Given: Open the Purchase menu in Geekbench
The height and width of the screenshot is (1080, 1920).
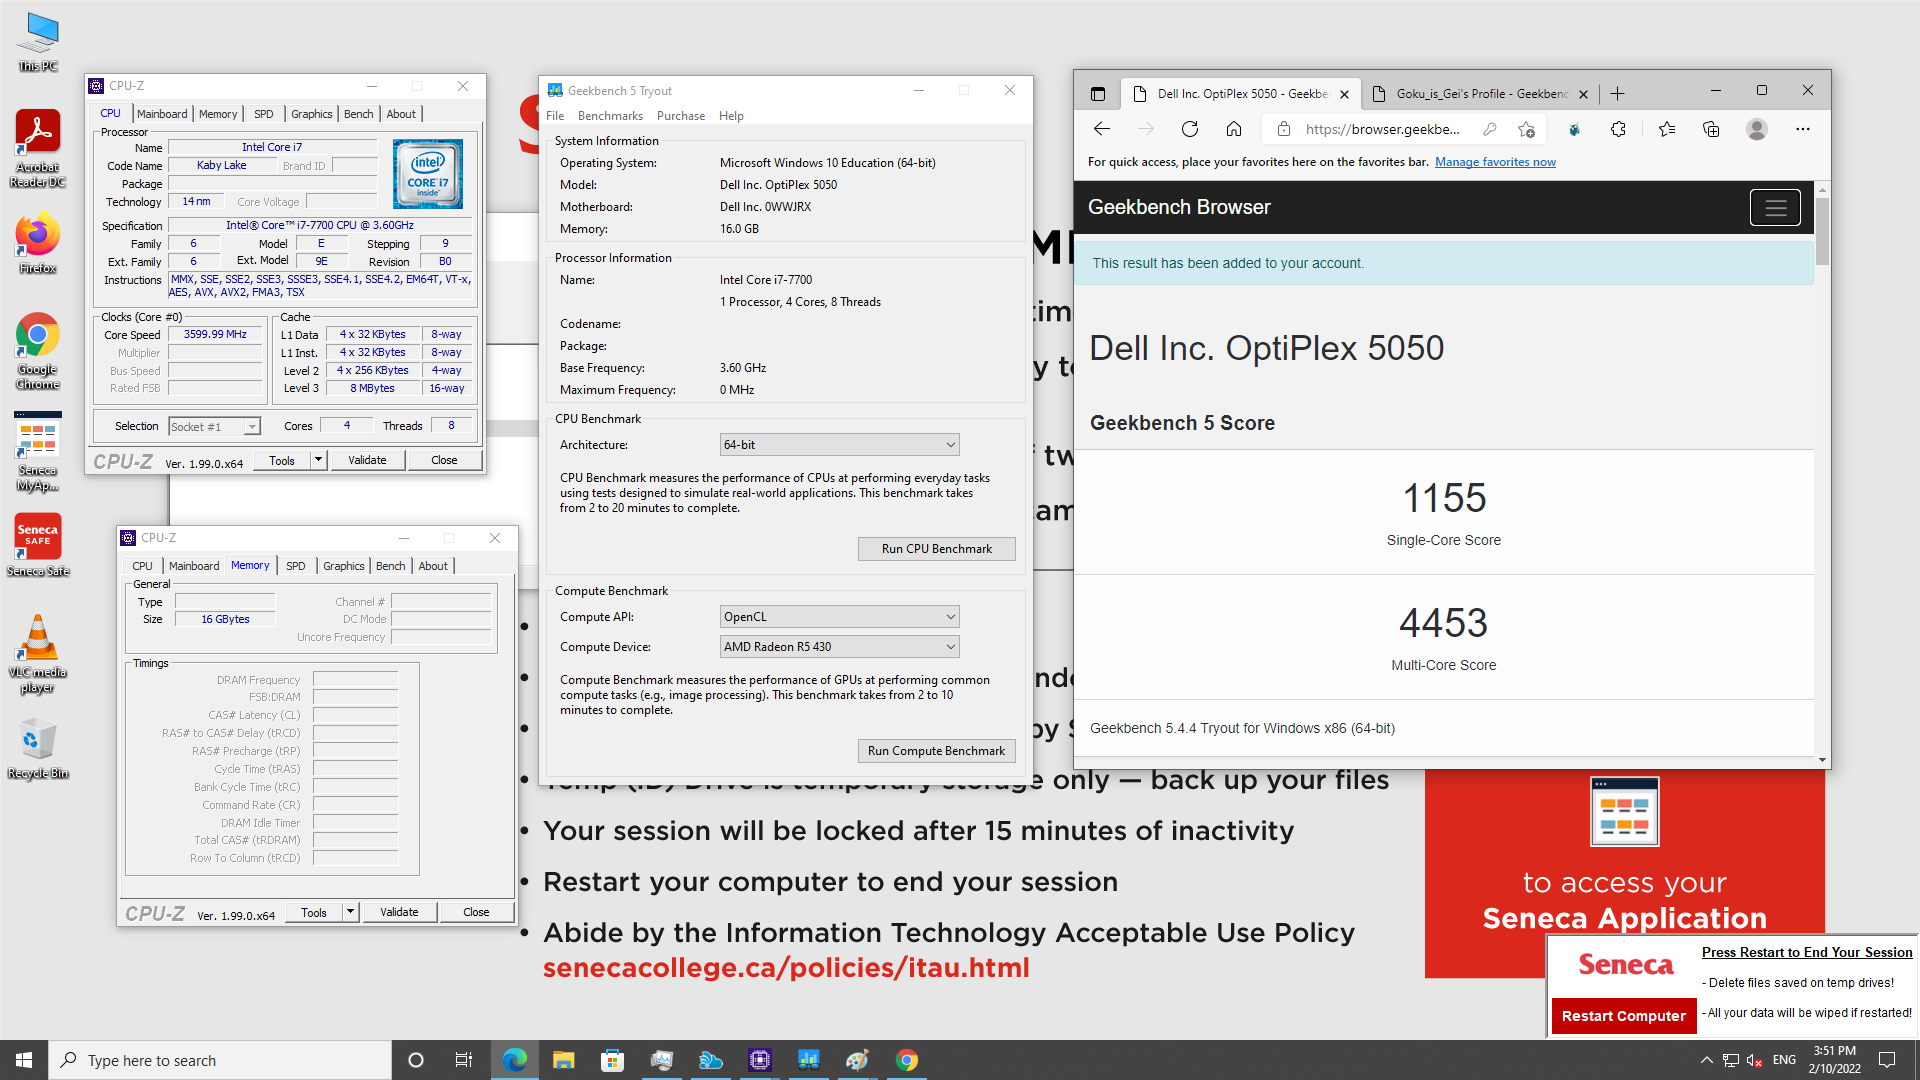Looking at the screenshot, I should [681, 116].
